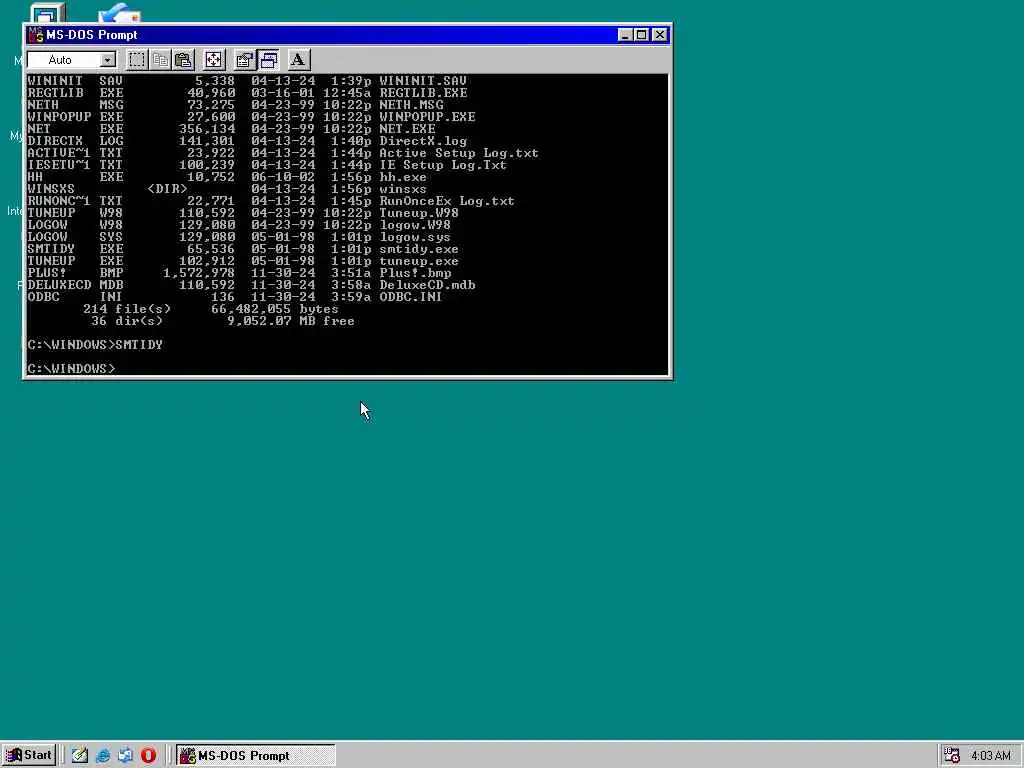1024x768 pixels.
Task: Open Font settings with the 'A' icon
Action: pos(298,60)
